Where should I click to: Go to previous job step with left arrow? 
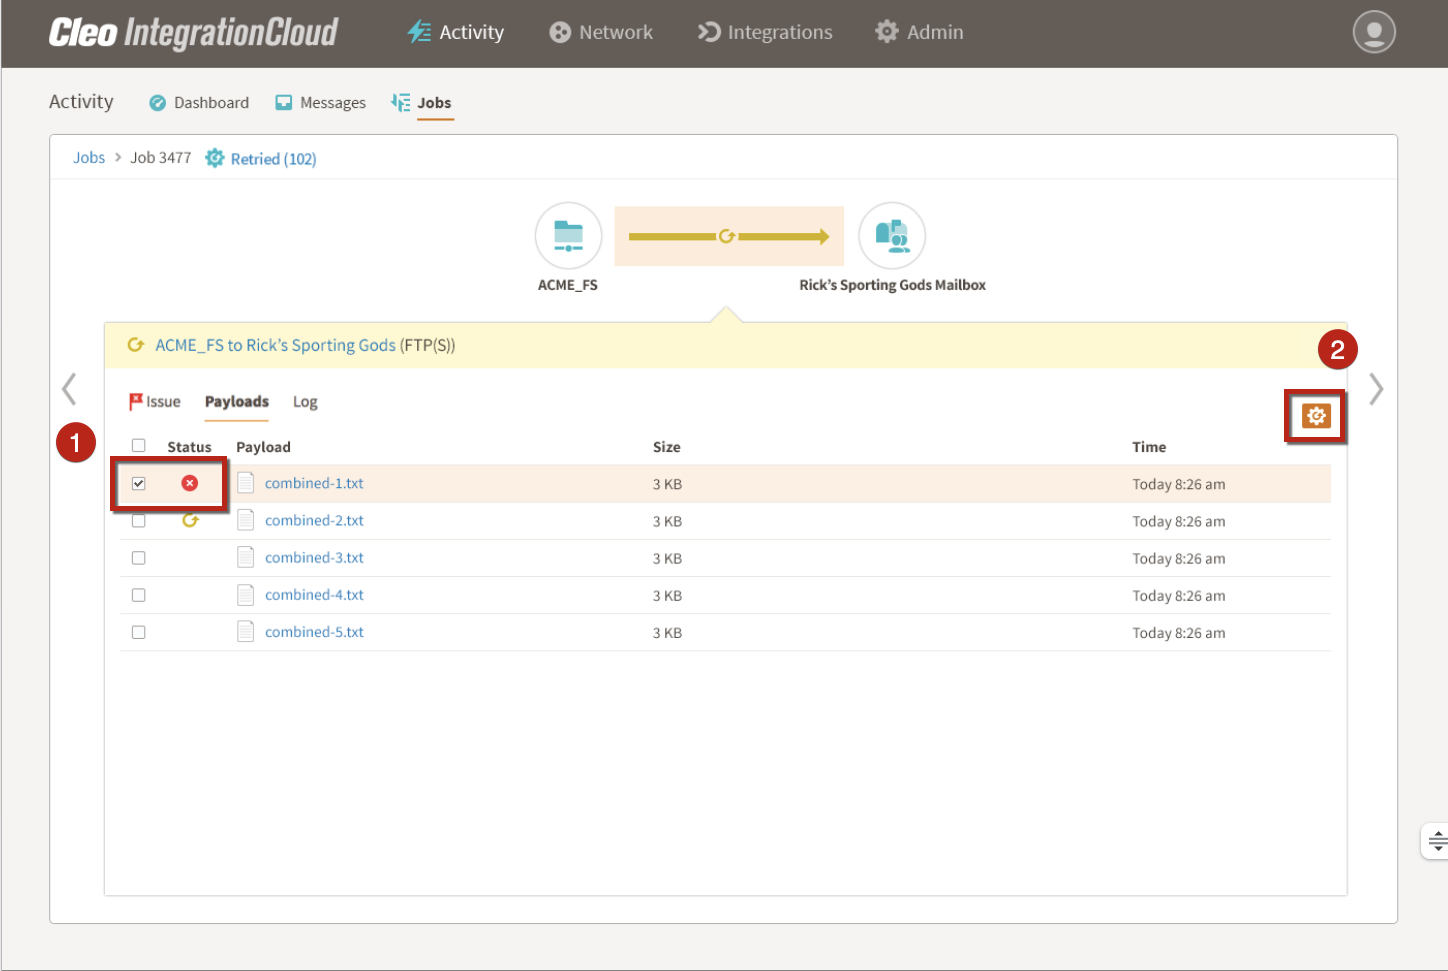click(x=69, y=389)
